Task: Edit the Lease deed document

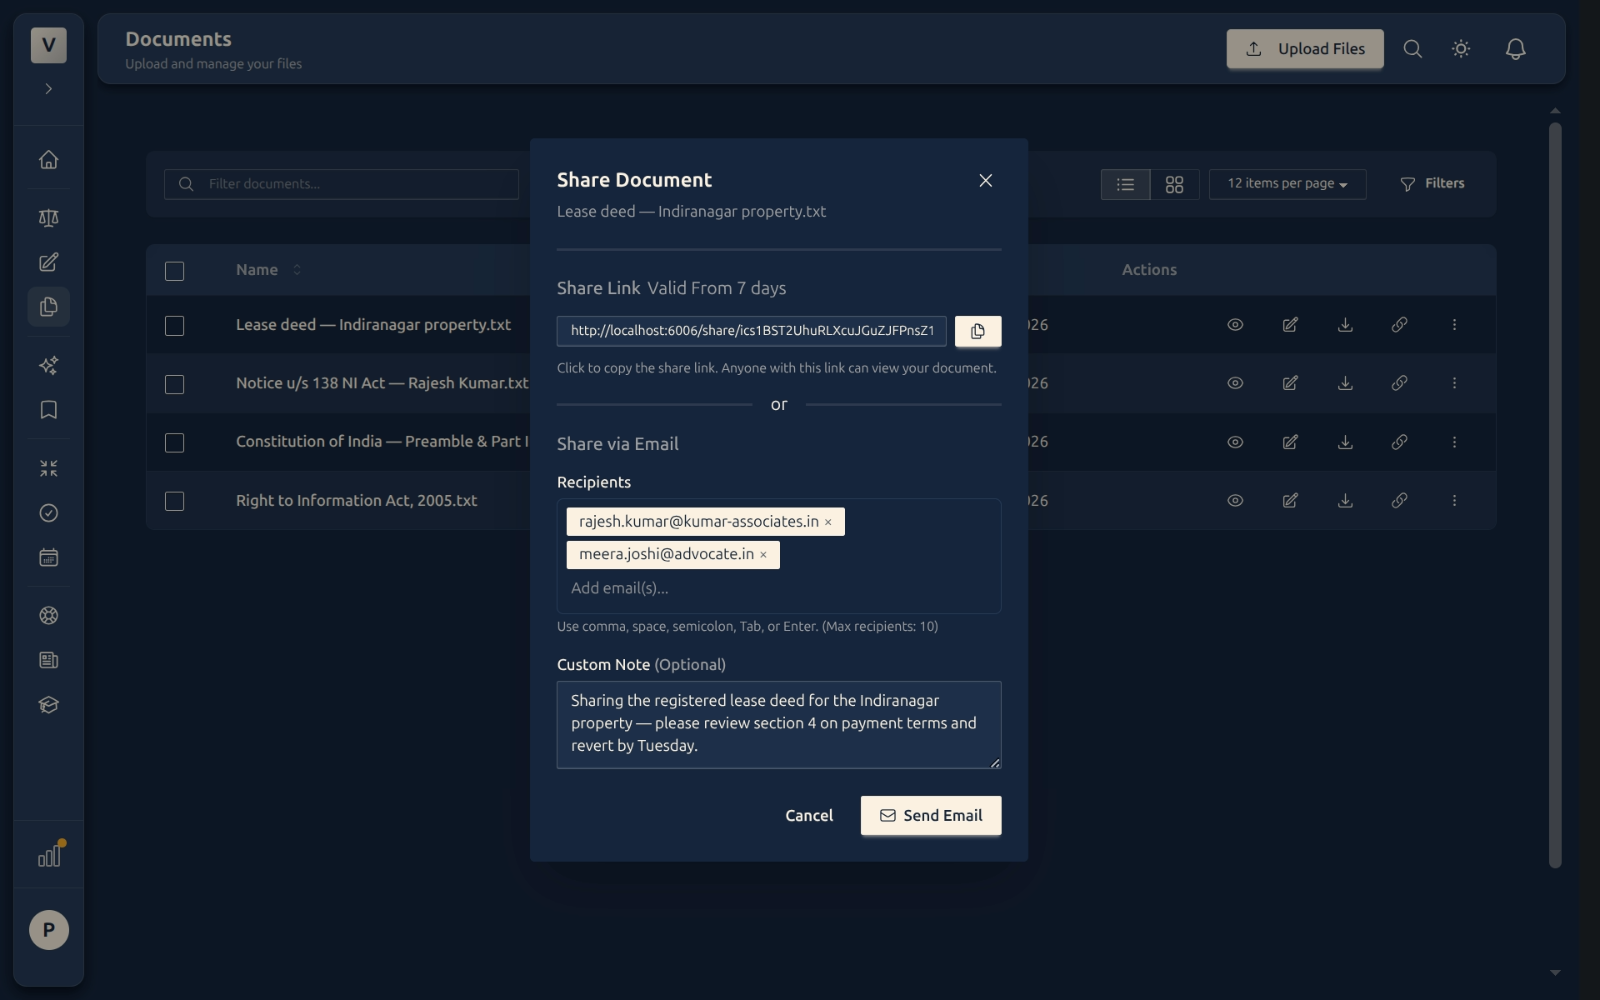Action: (1290, 325)
